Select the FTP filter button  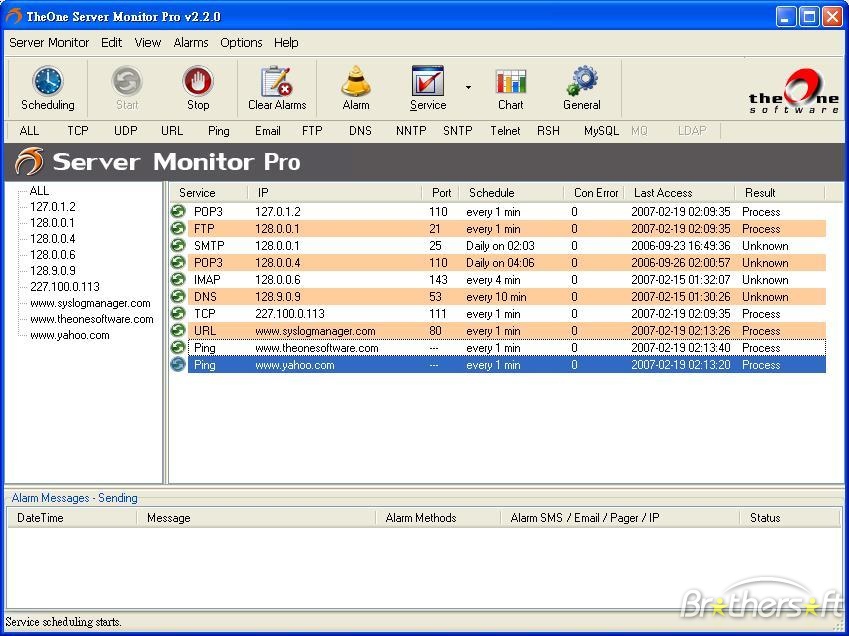312,131
